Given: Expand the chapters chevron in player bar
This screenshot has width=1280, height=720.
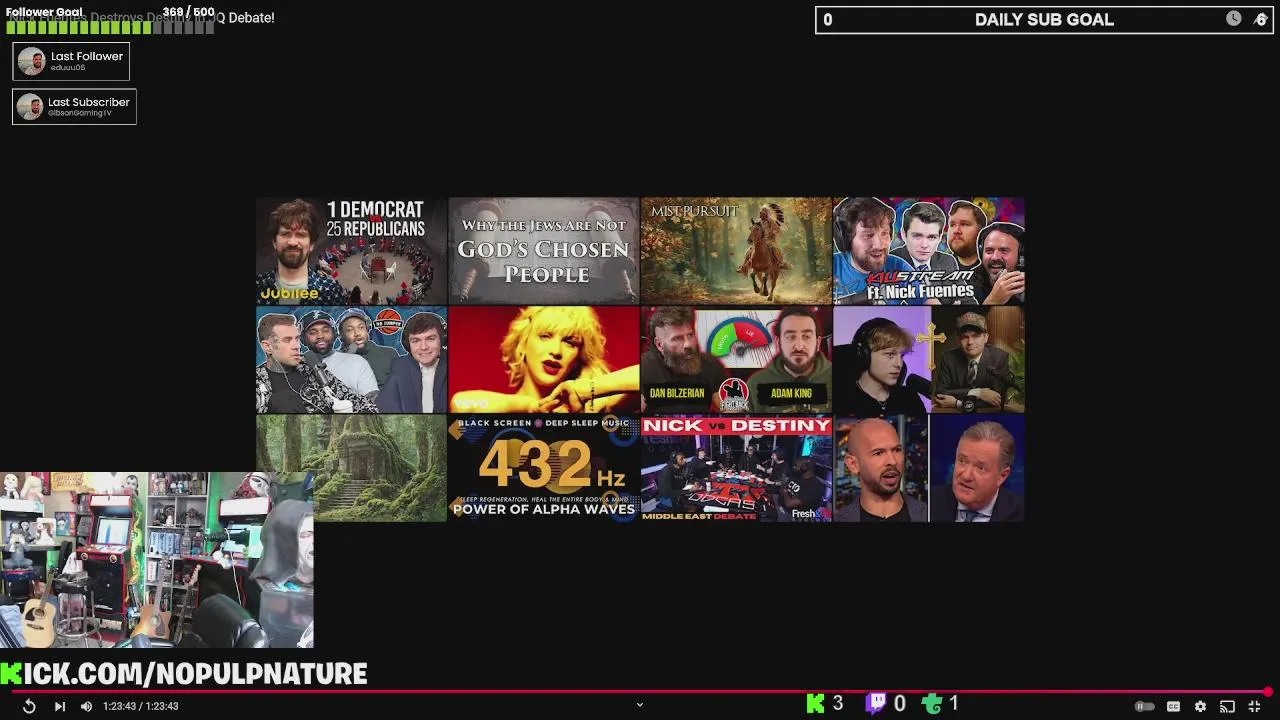Looking at the screenshot, I should pyautogui.click(x=640, y=705).
